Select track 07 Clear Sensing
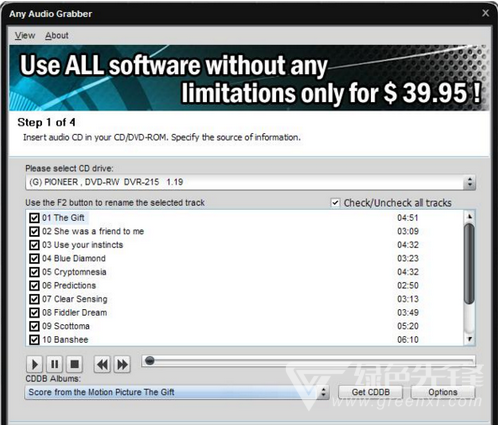This screenshot has height=425, width=498. pyautogui.click(x=75, y=299)
